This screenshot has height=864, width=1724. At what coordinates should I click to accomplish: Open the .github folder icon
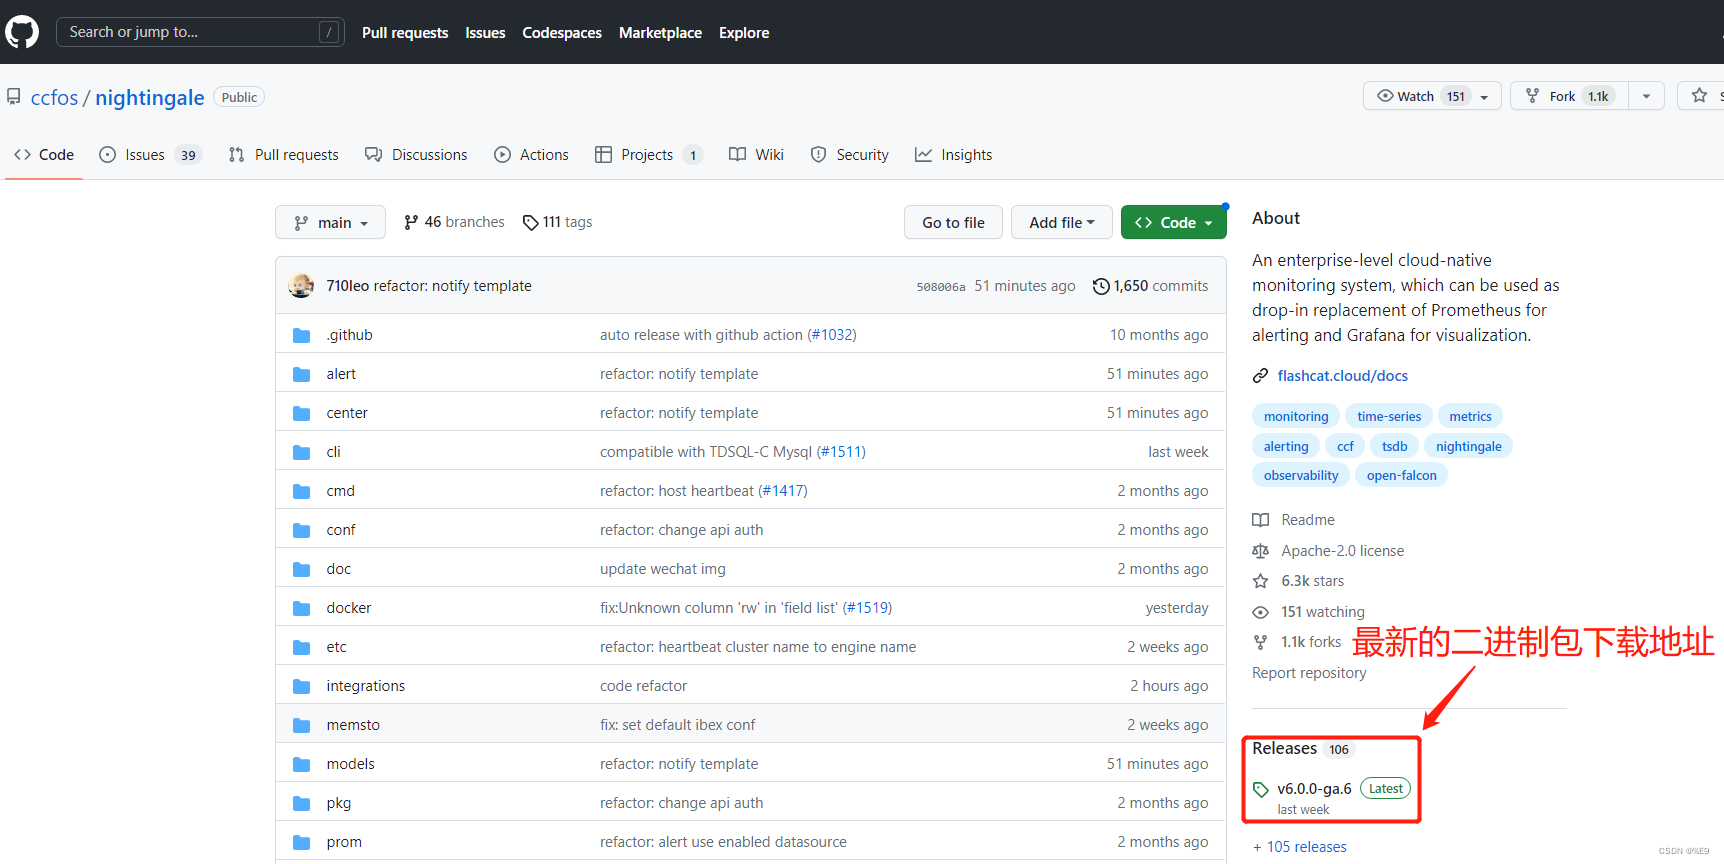point(301,335)
